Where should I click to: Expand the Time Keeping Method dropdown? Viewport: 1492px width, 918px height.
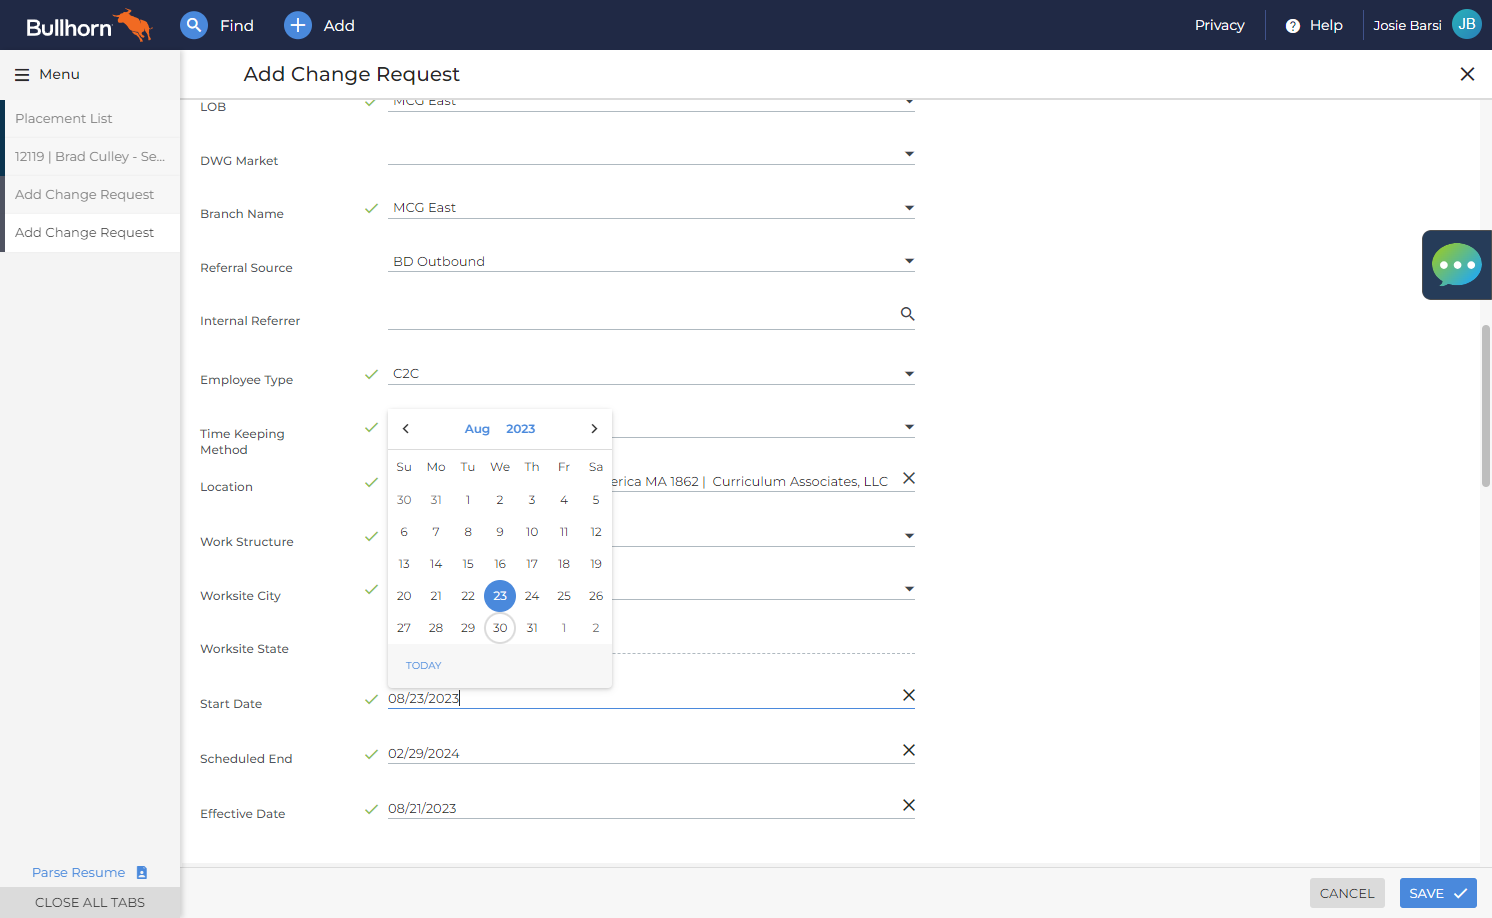909,427
